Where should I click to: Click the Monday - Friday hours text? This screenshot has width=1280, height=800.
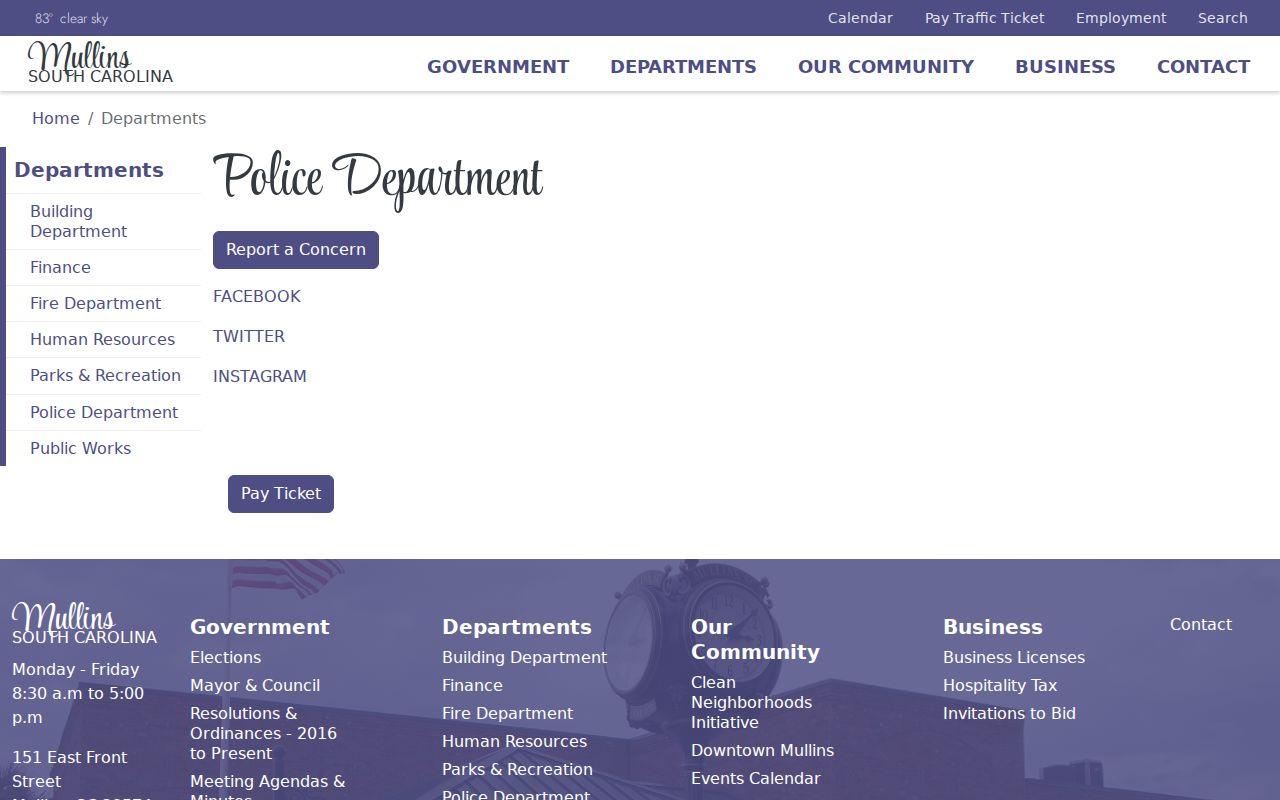78,693
